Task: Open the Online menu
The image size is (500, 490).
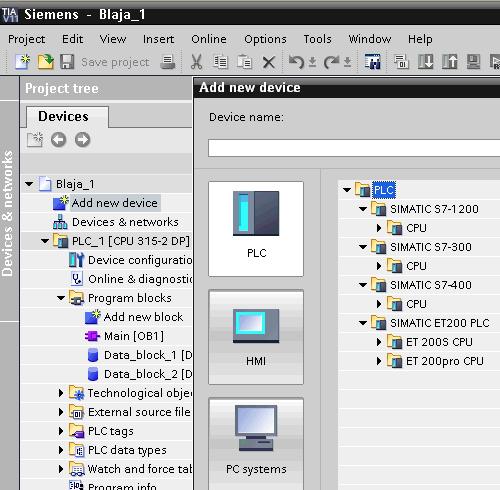Action: [209, 39]
